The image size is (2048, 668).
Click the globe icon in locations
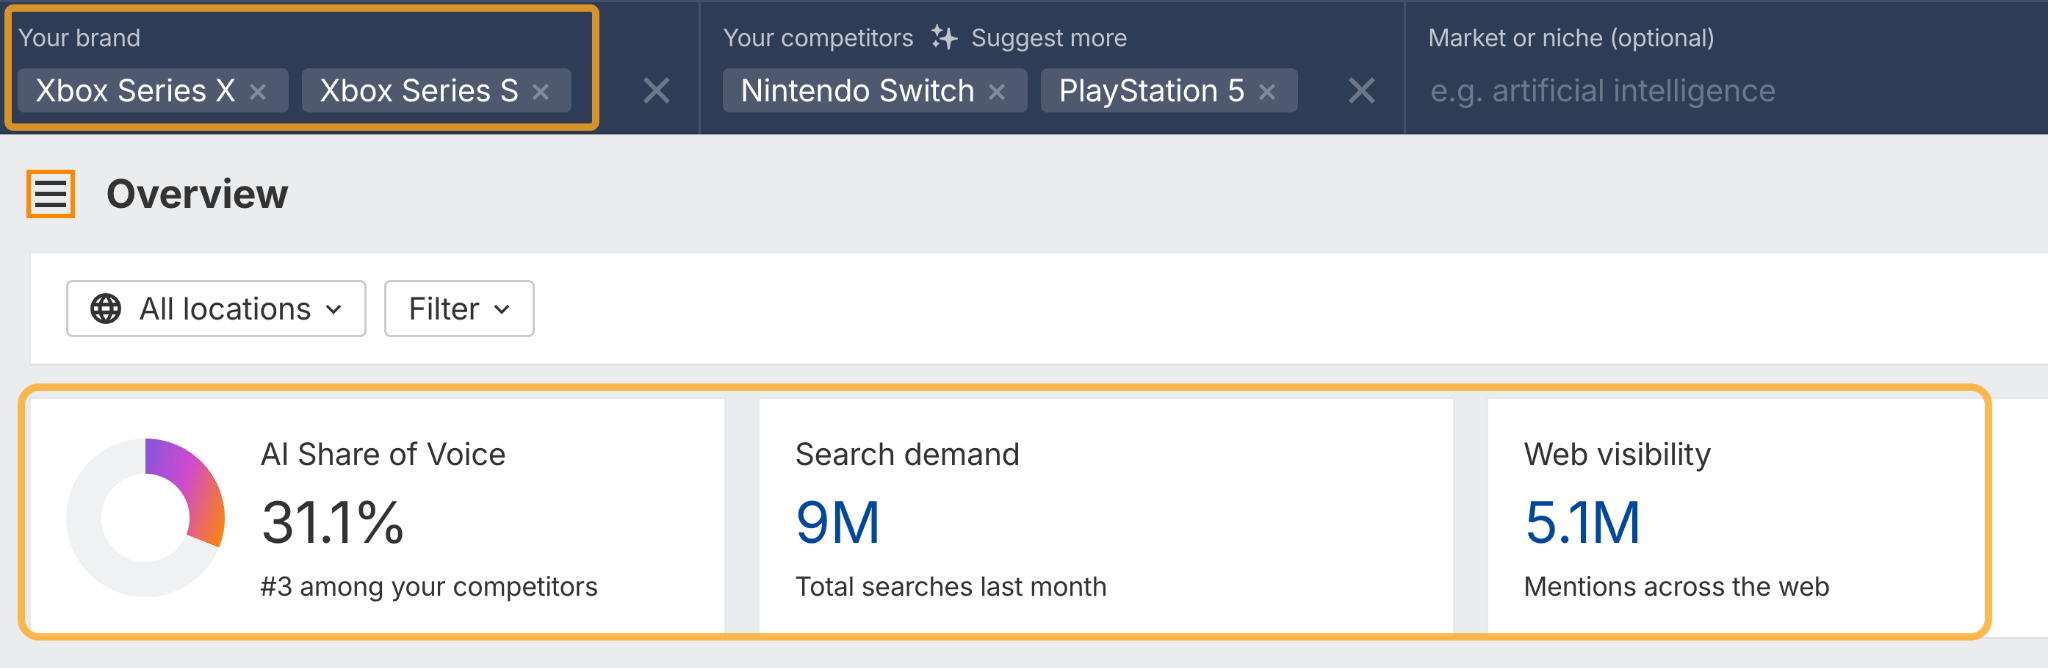[x=106, y=309]
